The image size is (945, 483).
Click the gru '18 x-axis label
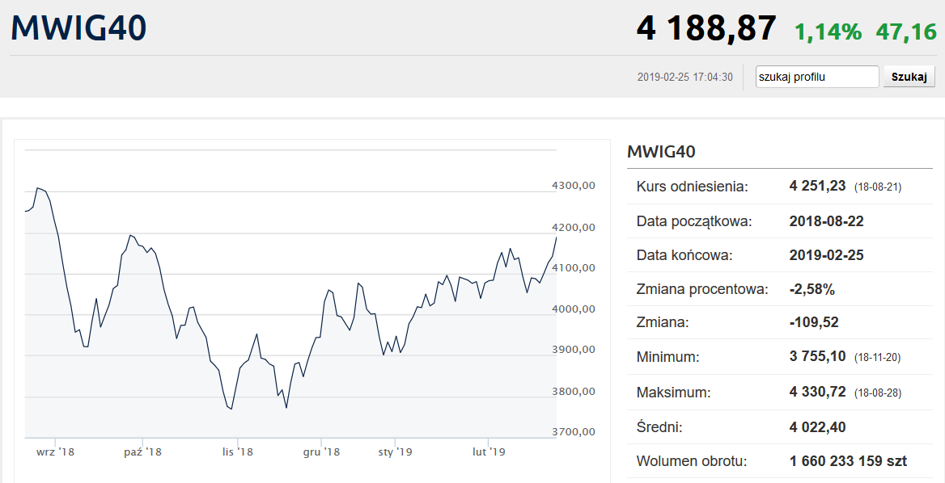321,452
